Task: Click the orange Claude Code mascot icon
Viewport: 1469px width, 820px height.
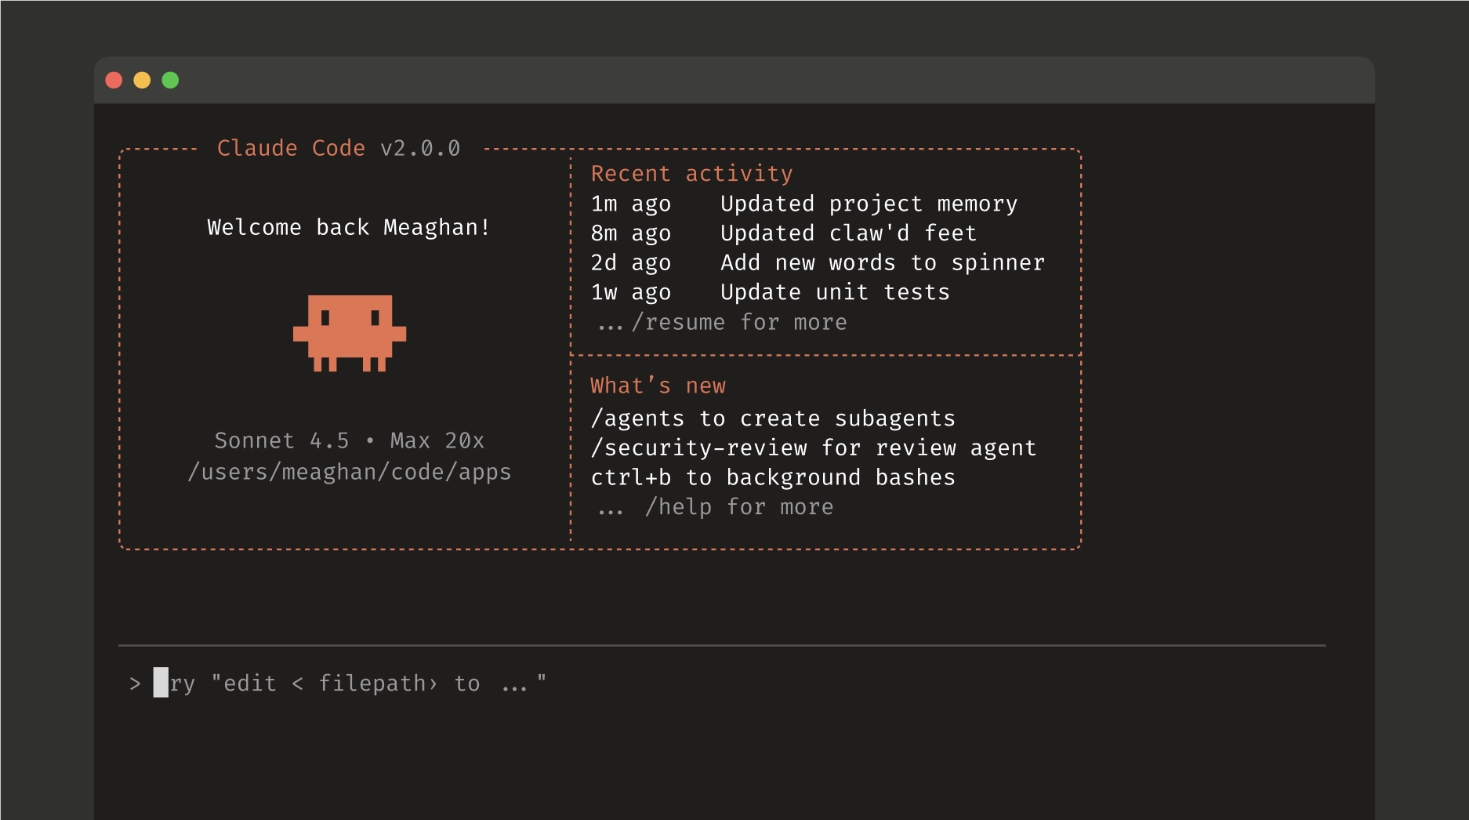Action: click(349, 333)
